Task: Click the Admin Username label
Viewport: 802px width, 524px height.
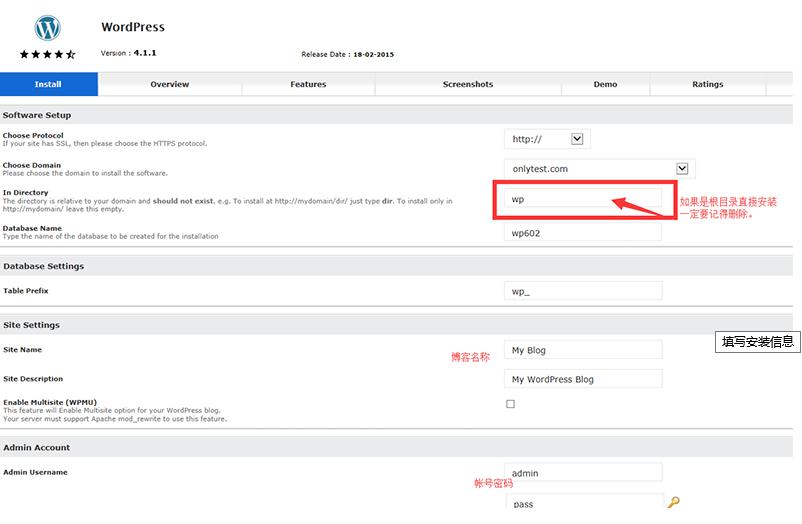Action: click(35, 472)
